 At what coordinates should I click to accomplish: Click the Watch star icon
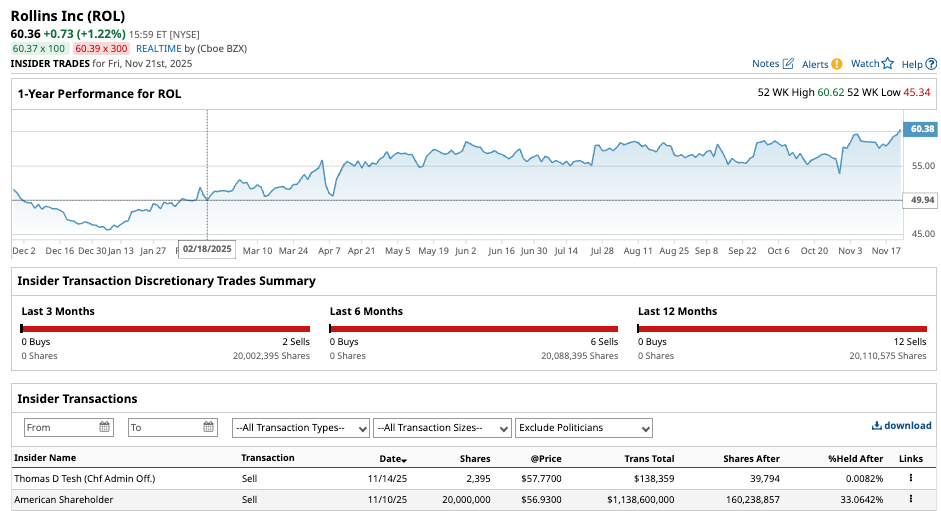click(887, 64)
